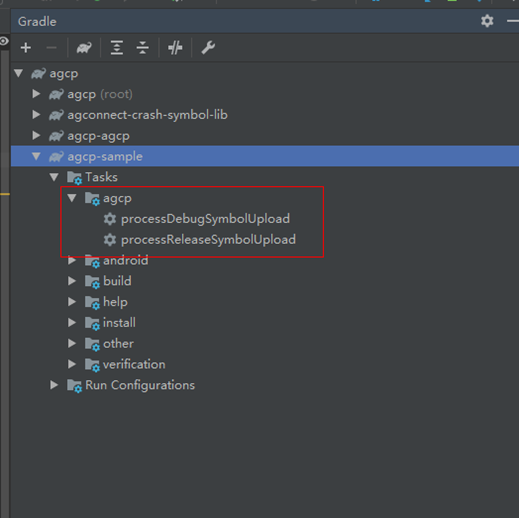Click elephant icon of agconnect-crash-symbol-lib
This screenshot has height=518, width=519.
click(x=56, y=115)
